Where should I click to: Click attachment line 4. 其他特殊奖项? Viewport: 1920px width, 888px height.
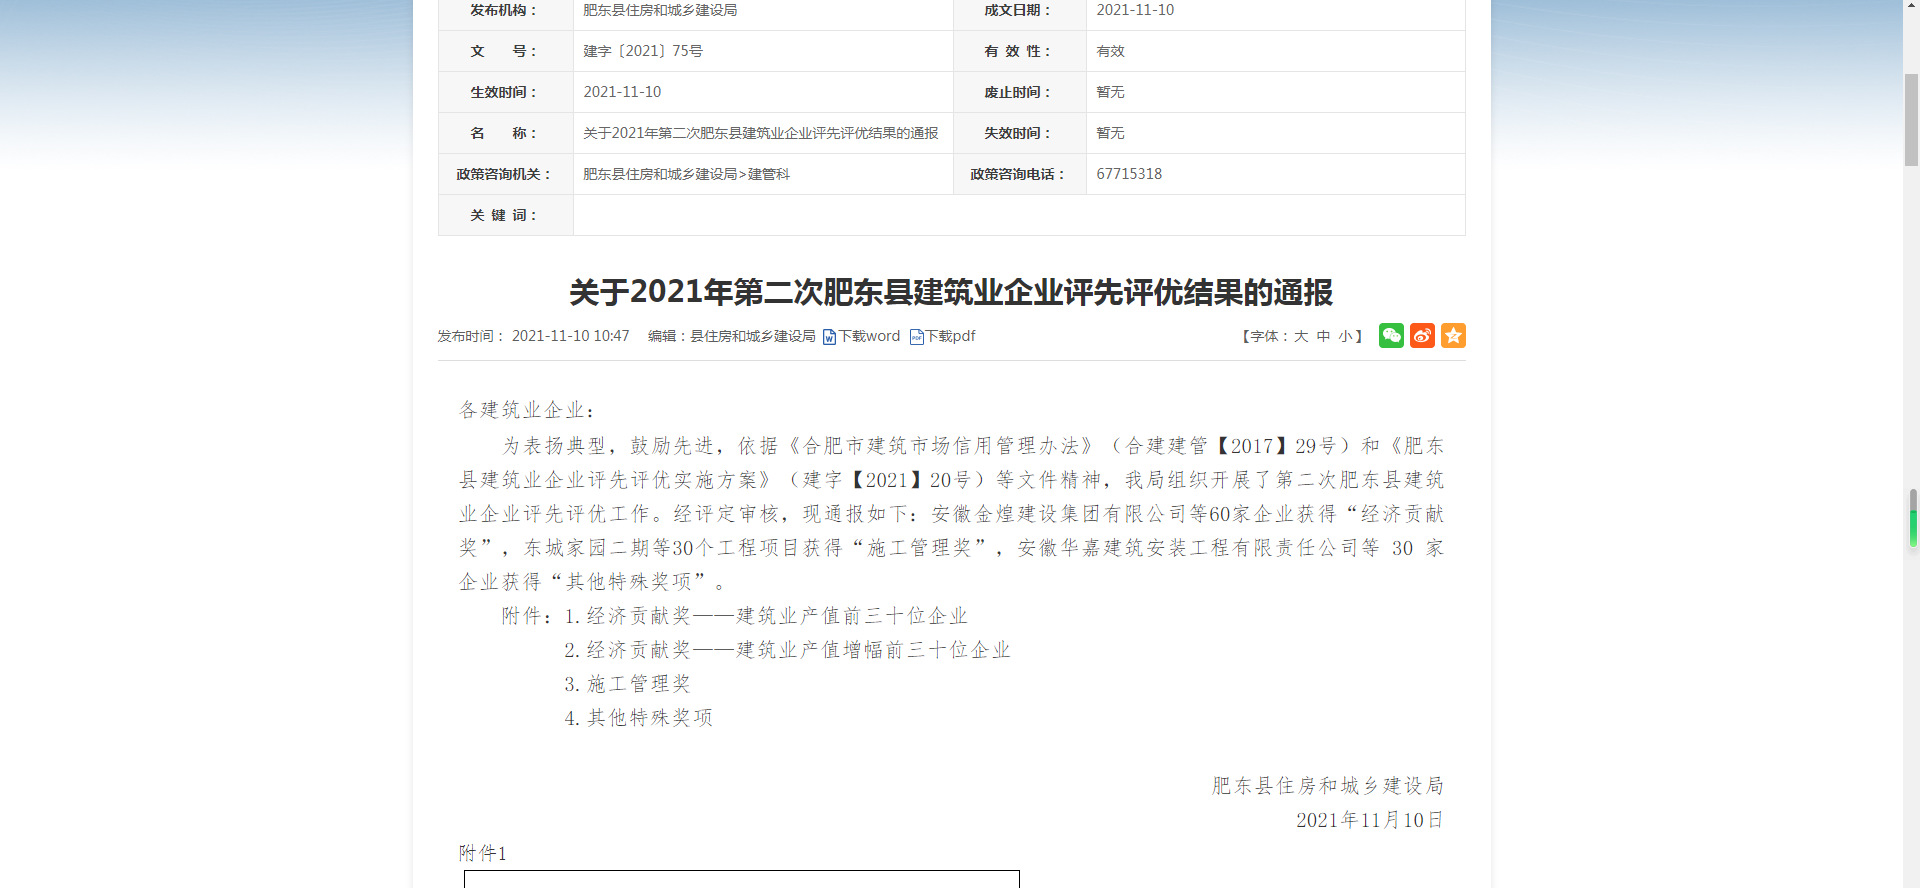point(638,718)
